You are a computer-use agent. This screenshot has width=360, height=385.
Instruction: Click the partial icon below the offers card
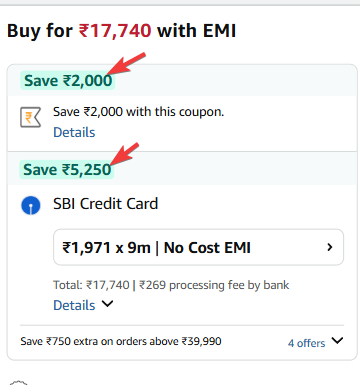(18, 382)
